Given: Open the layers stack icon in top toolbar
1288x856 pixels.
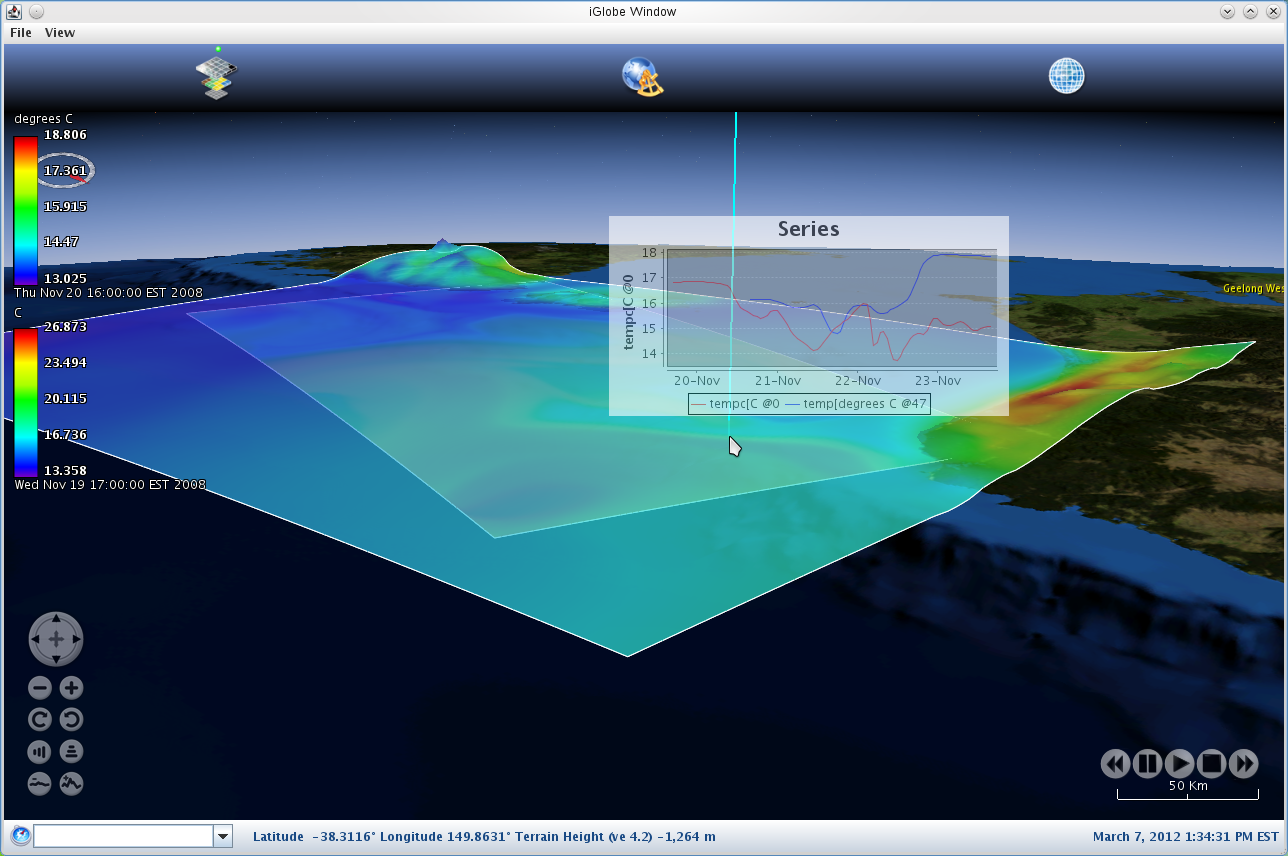Looking at the screenshot, I should [x=216, y=76].
